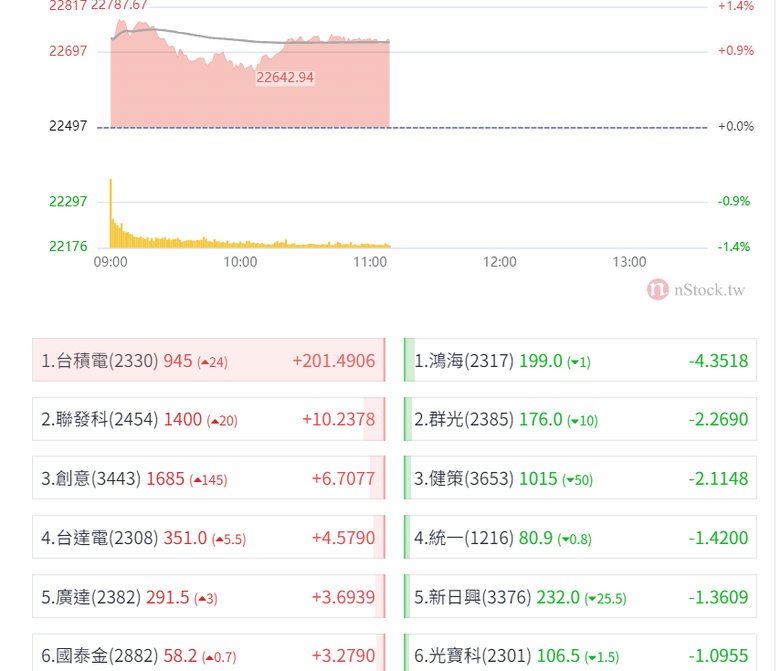This screenshot has width=780, height=671.
Task: Select the 台達電(2308) gainer entry
Action: click(x=209, y=537)
